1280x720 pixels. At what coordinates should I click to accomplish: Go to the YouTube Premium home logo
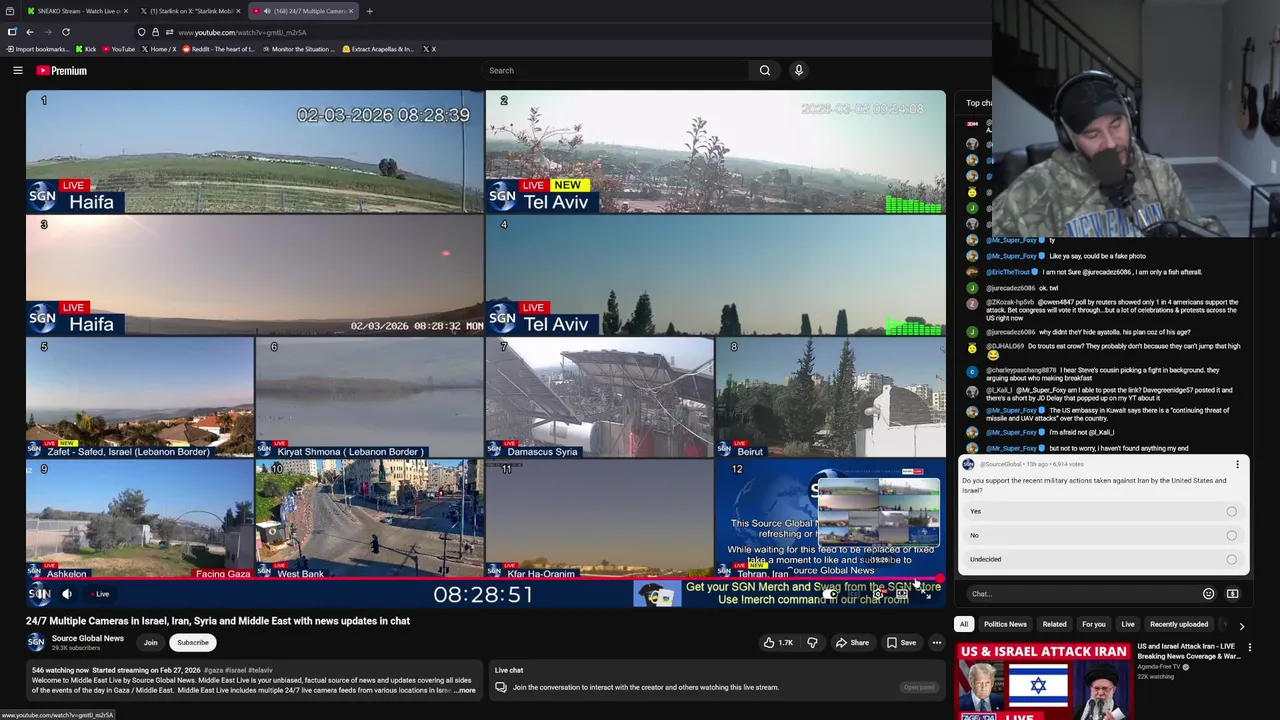62,70
